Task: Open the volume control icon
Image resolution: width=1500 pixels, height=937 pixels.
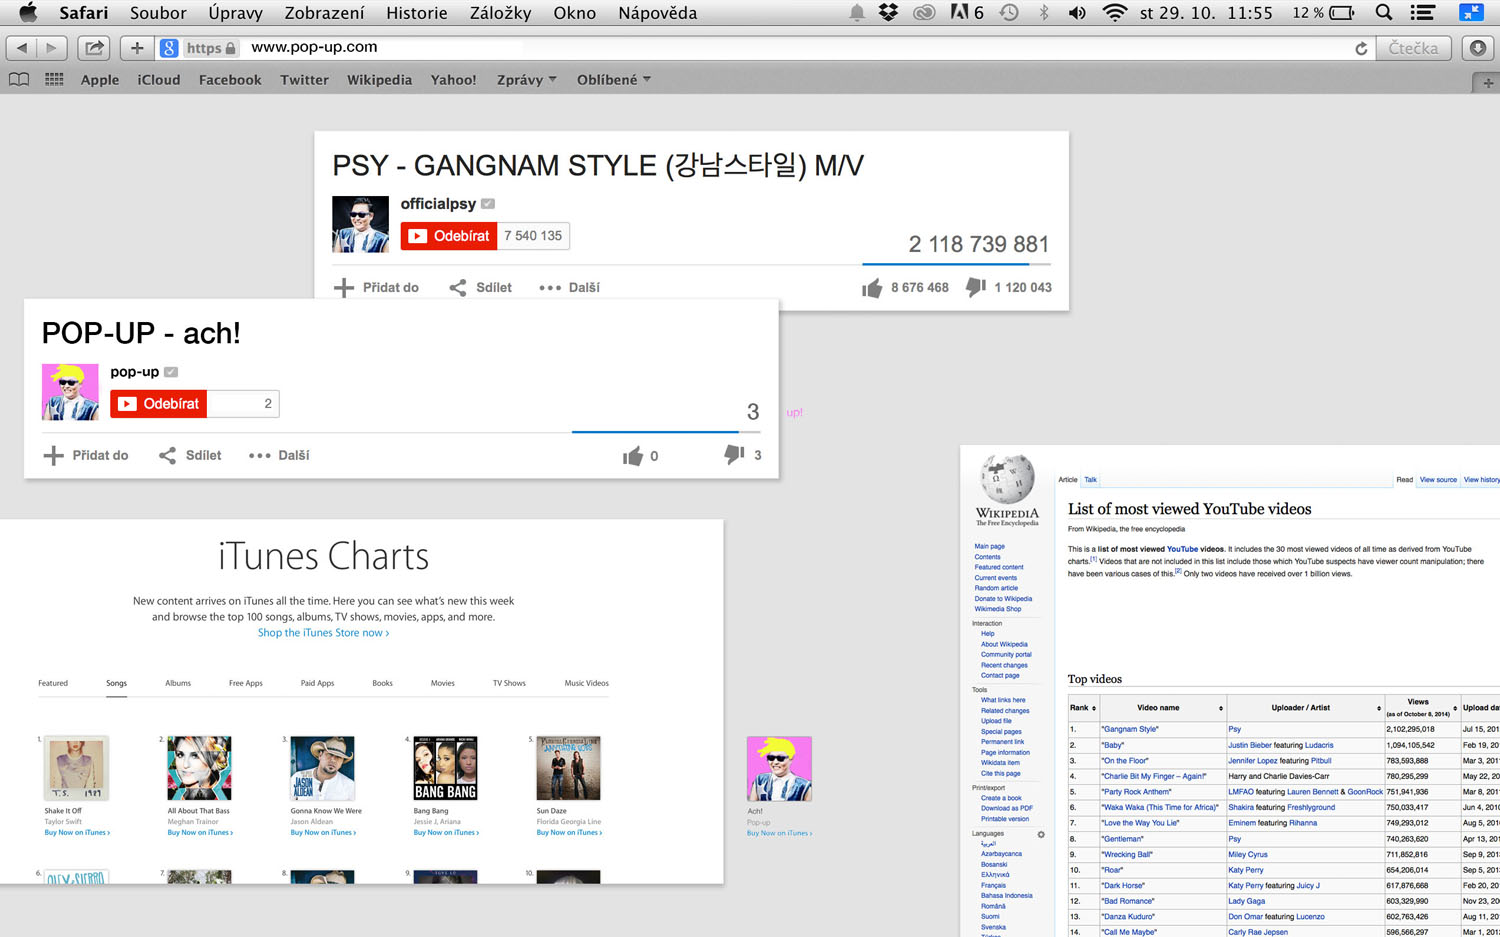Action: pyautogui.click(x=1077, y=13)
